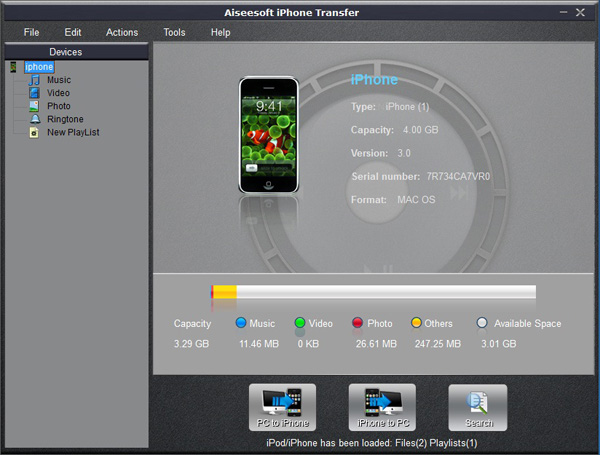The width and height of the screenshot is (600, 455).
Task: Select the Music tree label
Action: (59, 80)
